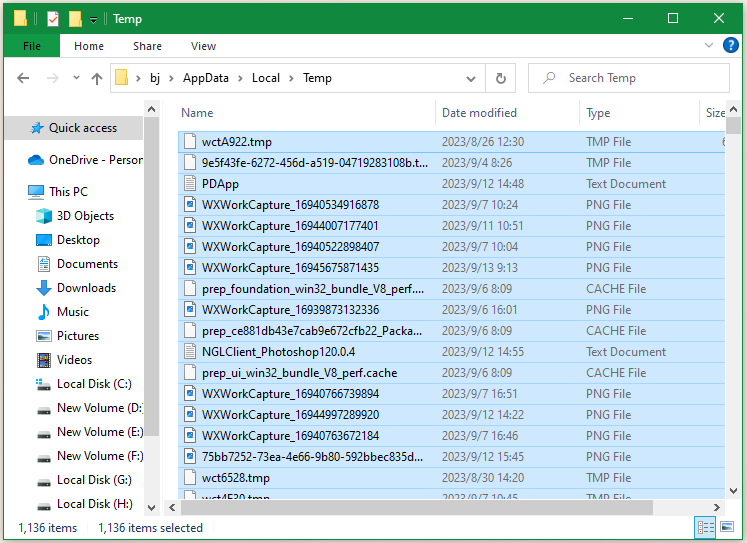Select file WXWorkCapture_16944007177401
Viewport: 747px width, 543px height.
(x=451, y=226)
